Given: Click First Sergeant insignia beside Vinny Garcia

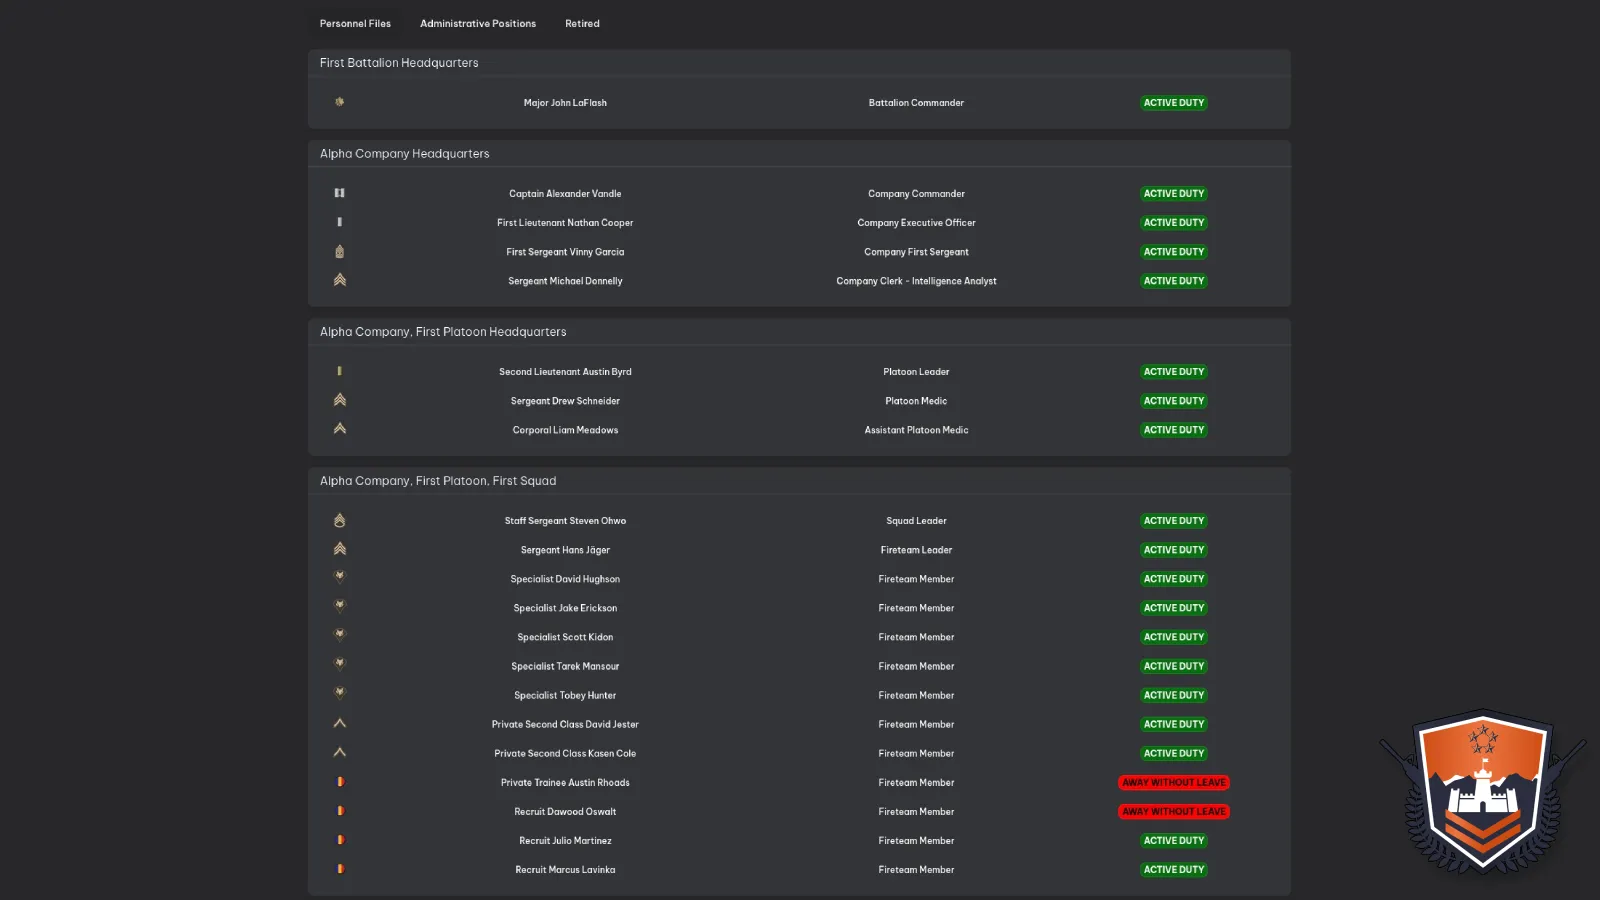Looking at the screenshot, I should pyautogui.click(x=339, y=252).
